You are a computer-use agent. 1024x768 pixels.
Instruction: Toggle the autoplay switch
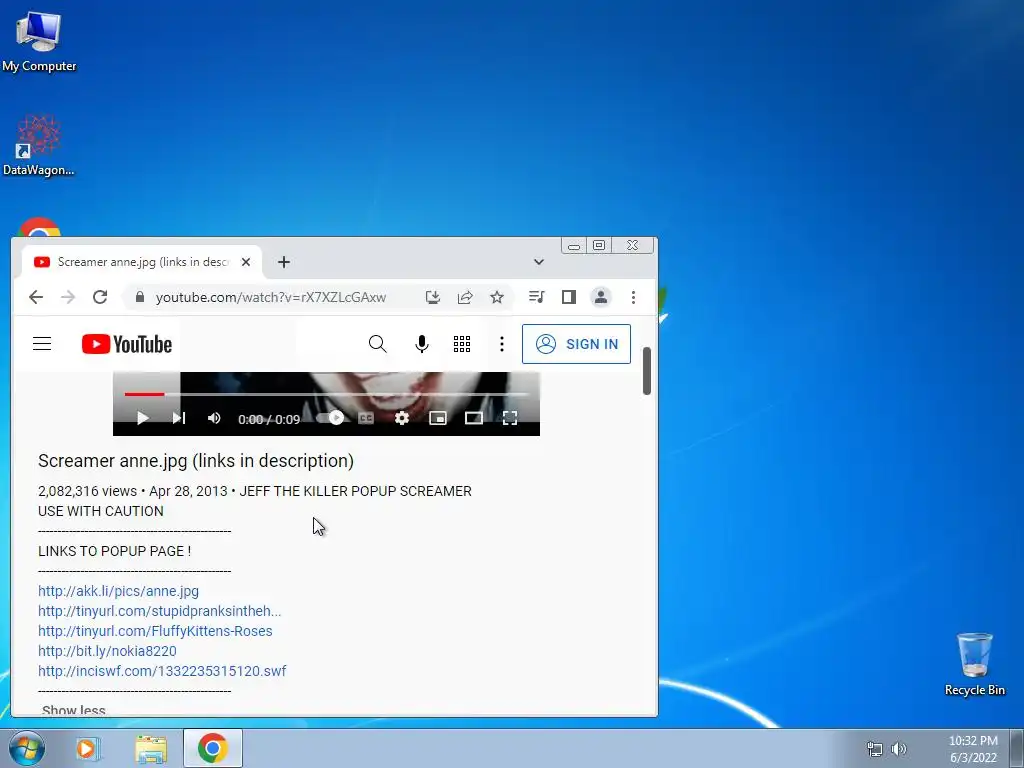(330, 418)
